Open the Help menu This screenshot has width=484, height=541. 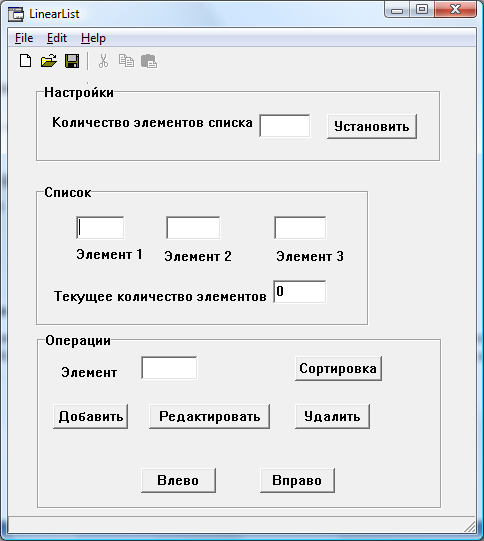tap(93, 38)
